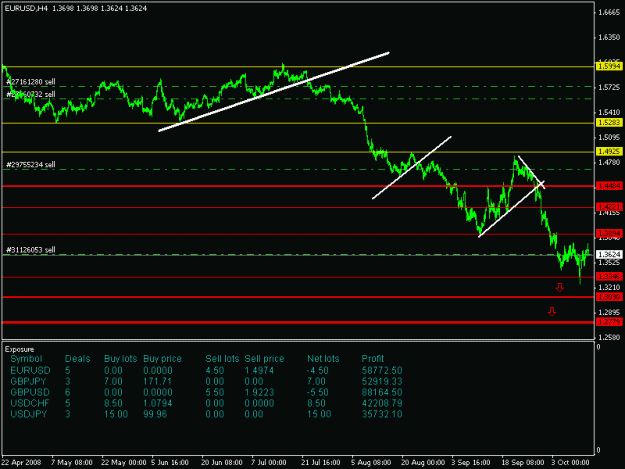Click the 1.5095 value on the price axis
Screen dimensions: 625x469
609,137
